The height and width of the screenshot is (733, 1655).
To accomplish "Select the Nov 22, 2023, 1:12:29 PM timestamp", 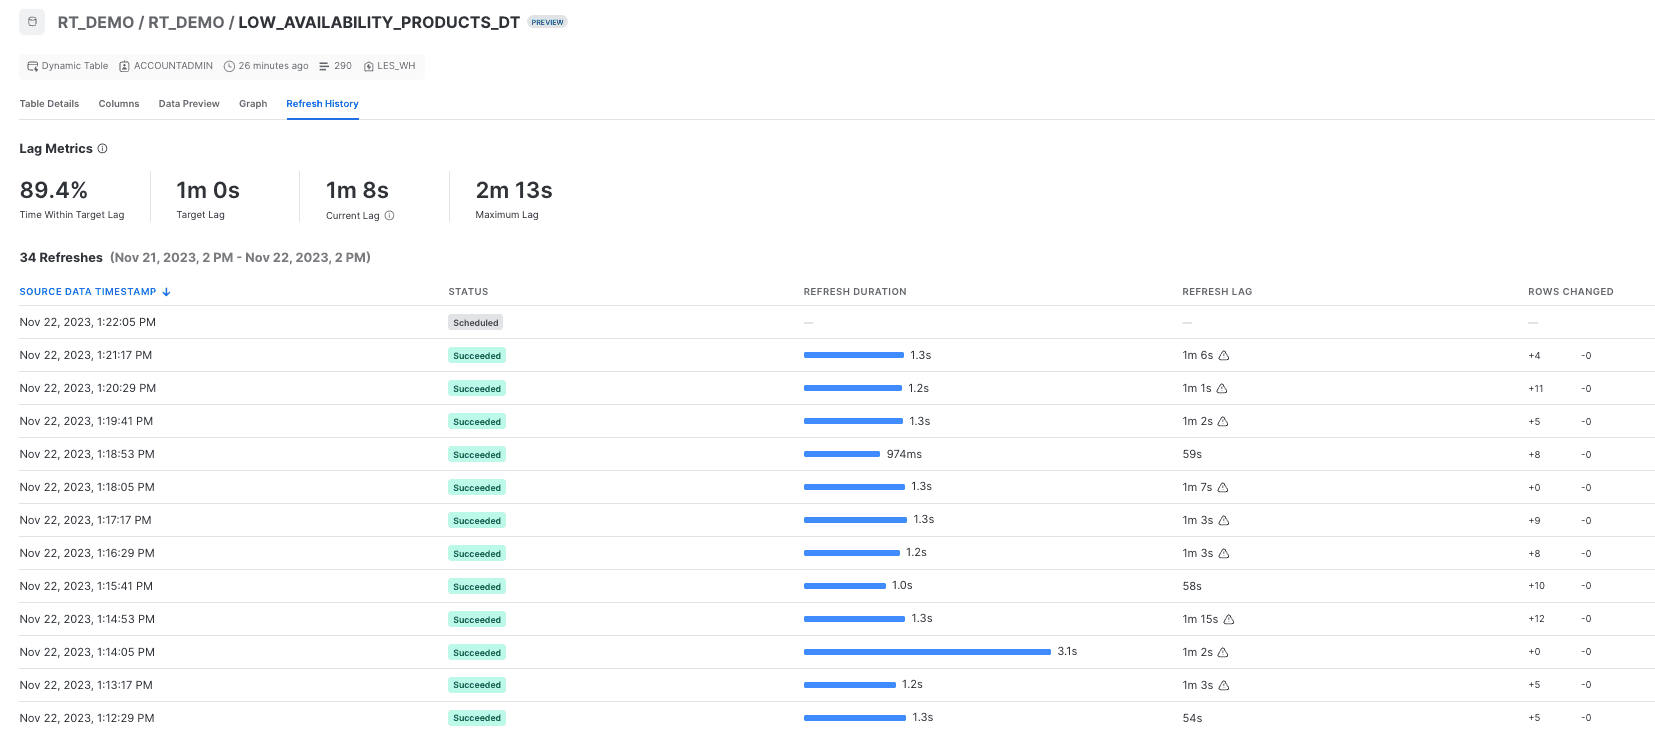I will click(x=87, y=718).
